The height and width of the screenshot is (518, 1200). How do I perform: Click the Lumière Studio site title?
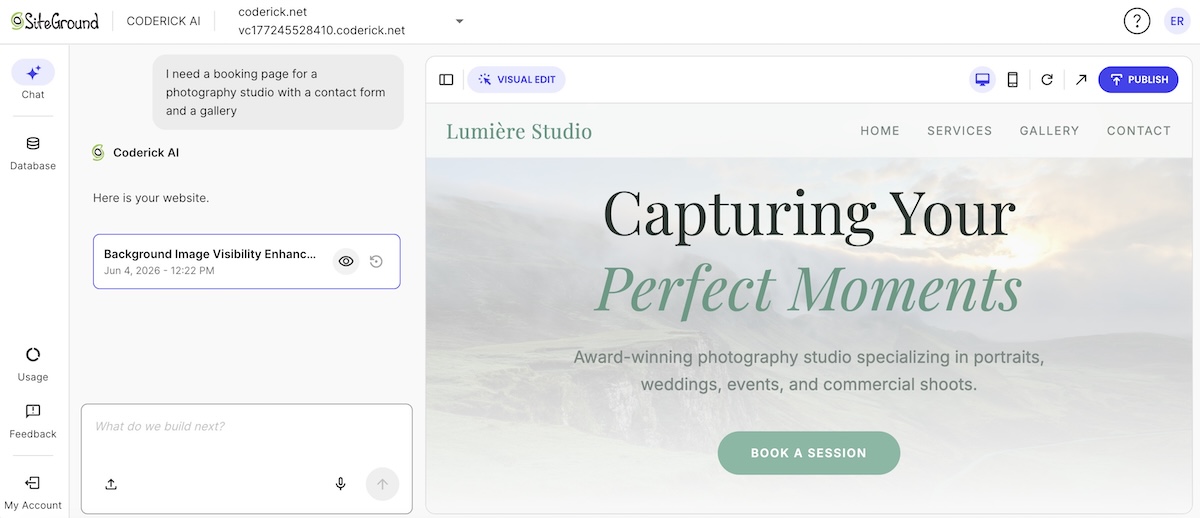pos(519,131)
